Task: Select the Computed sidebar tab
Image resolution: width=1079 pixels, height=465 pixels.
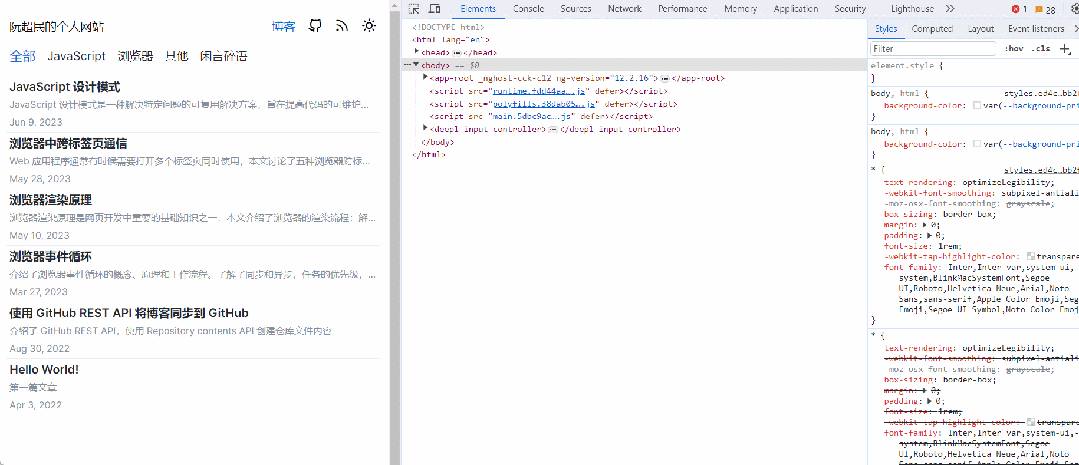Action: 932,29
